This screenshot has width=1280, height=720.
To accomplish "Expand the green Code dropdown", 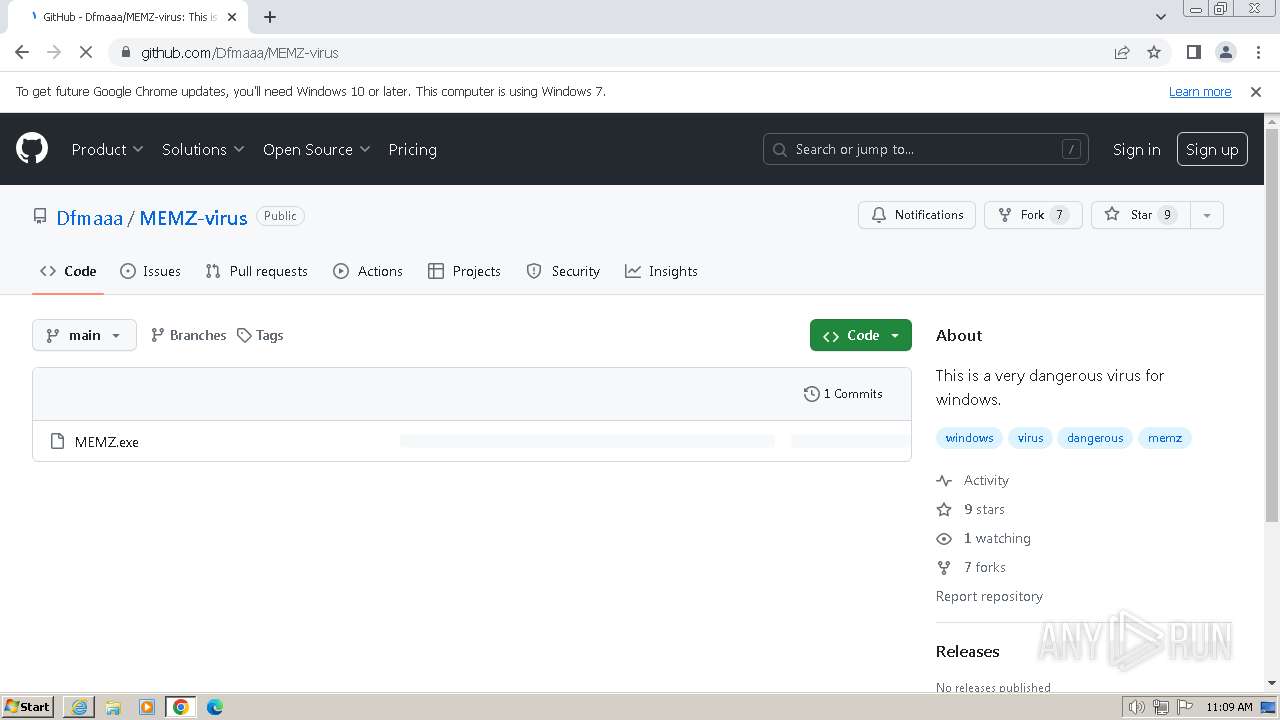I will pyautogui.click(x=861, y=335).
